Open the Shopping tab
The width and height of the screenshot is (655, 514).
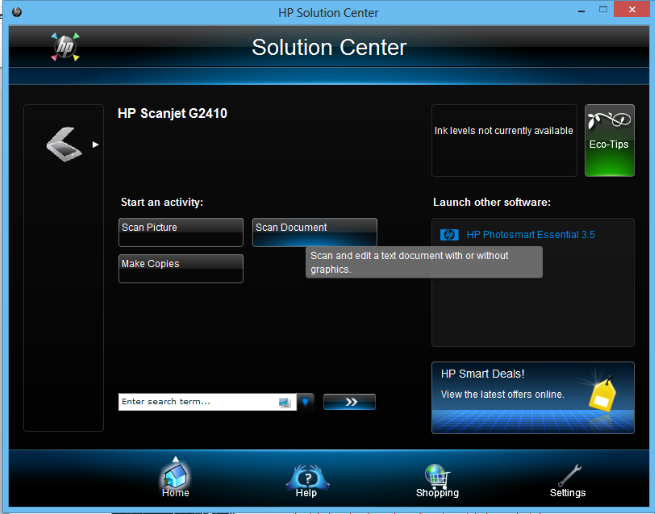[437, 481]
